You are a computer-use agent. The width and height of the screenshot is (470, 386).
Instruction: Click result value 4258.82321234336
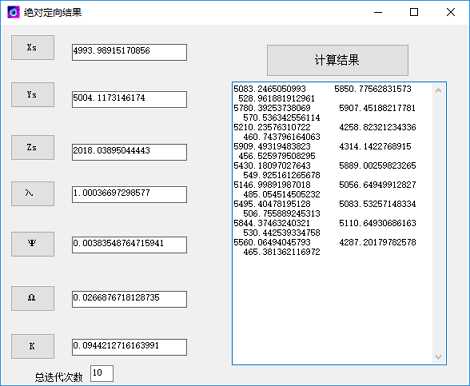click(x=378, y=127)
